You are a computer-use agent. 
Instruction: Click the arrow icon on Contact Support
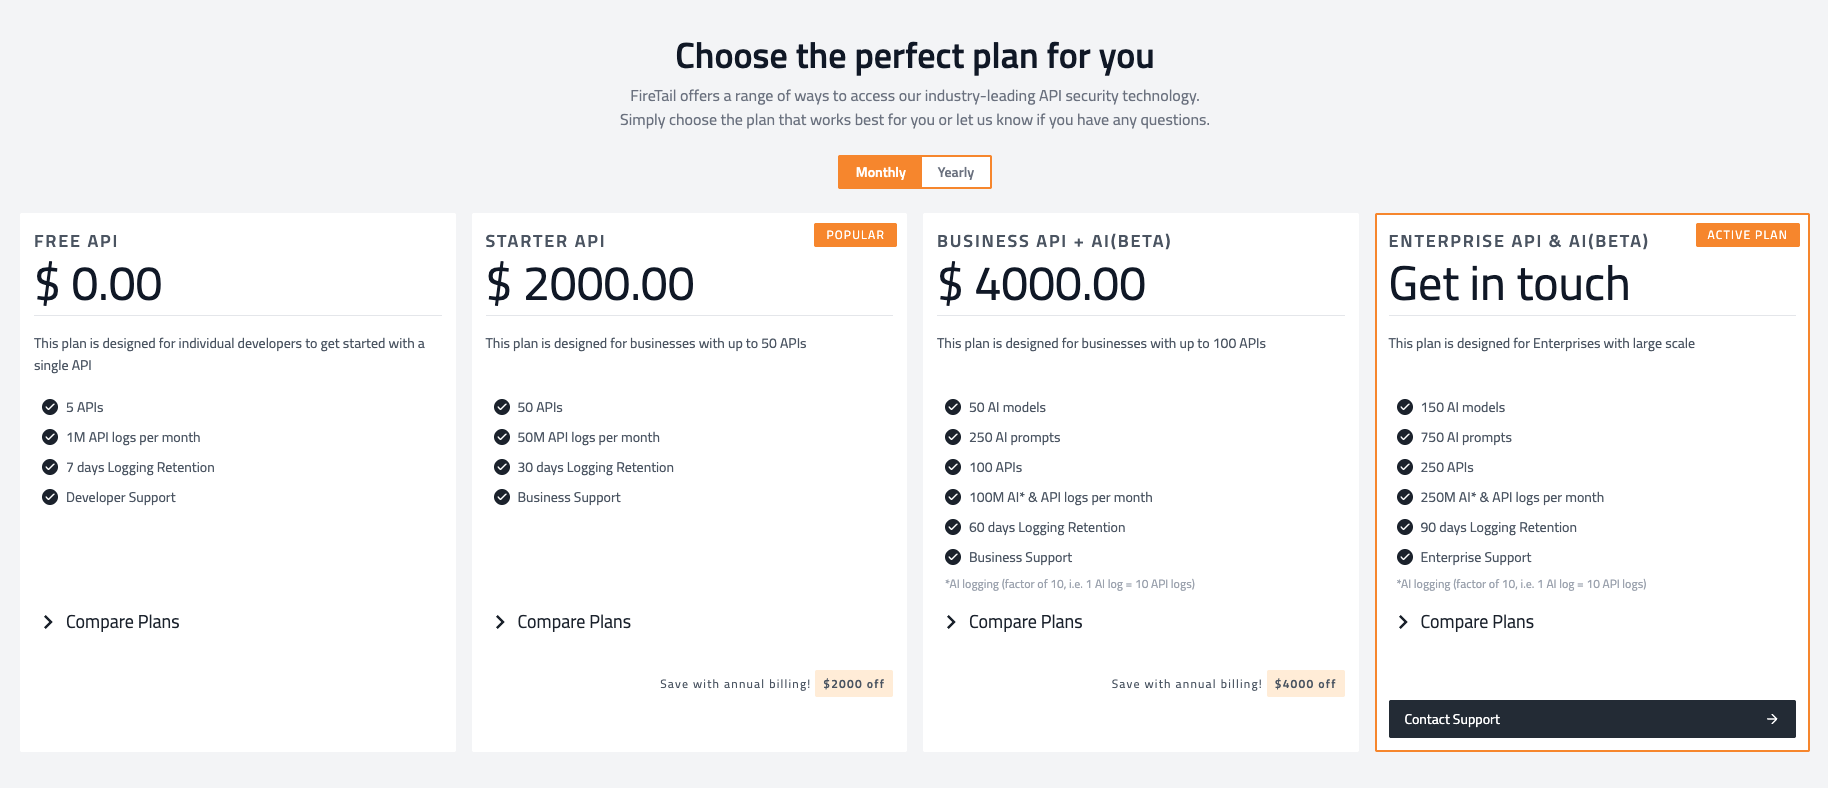point(1772,719)
